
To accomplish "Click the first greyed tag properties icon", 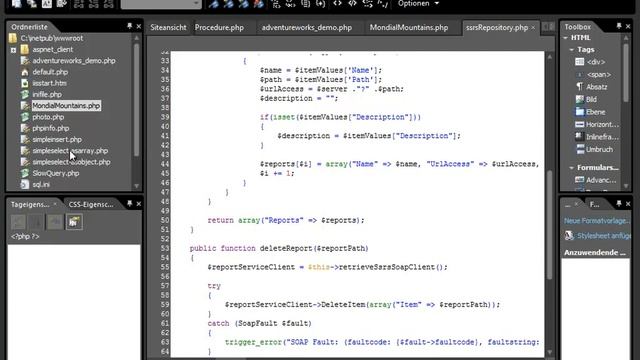I will [18, 222].
